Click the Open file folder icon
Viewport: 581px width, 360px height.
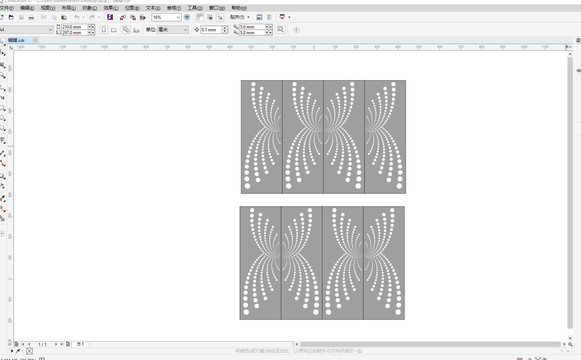coord(11,17)
